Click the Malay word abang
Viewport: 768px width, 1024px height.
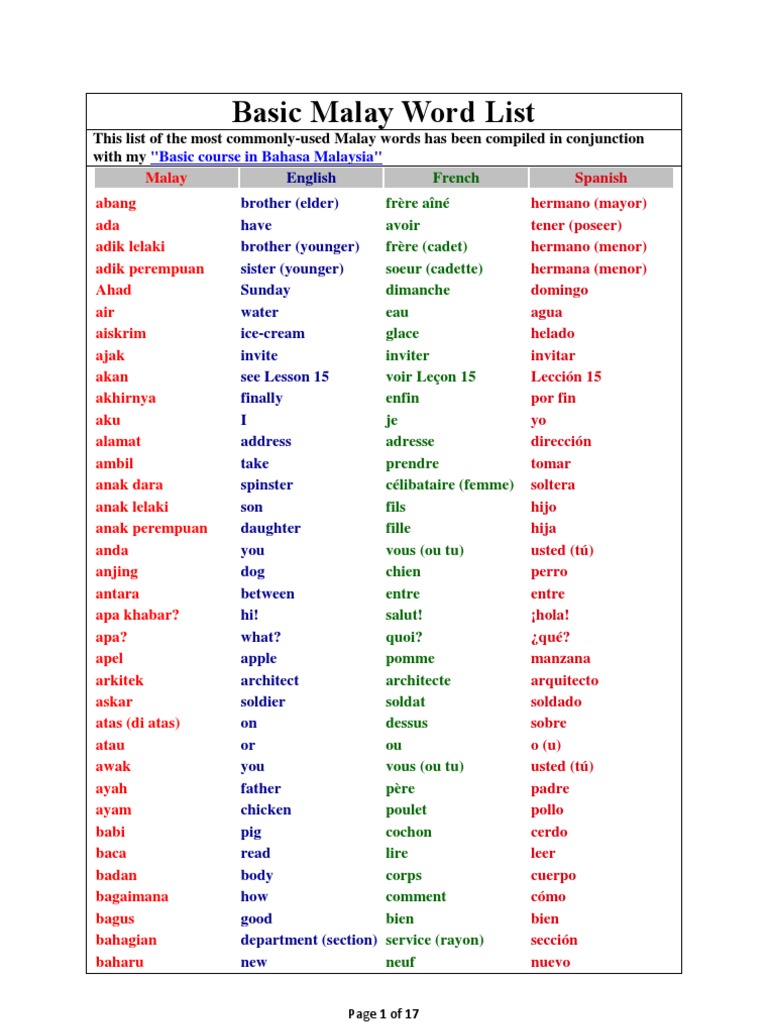(116, 204)
